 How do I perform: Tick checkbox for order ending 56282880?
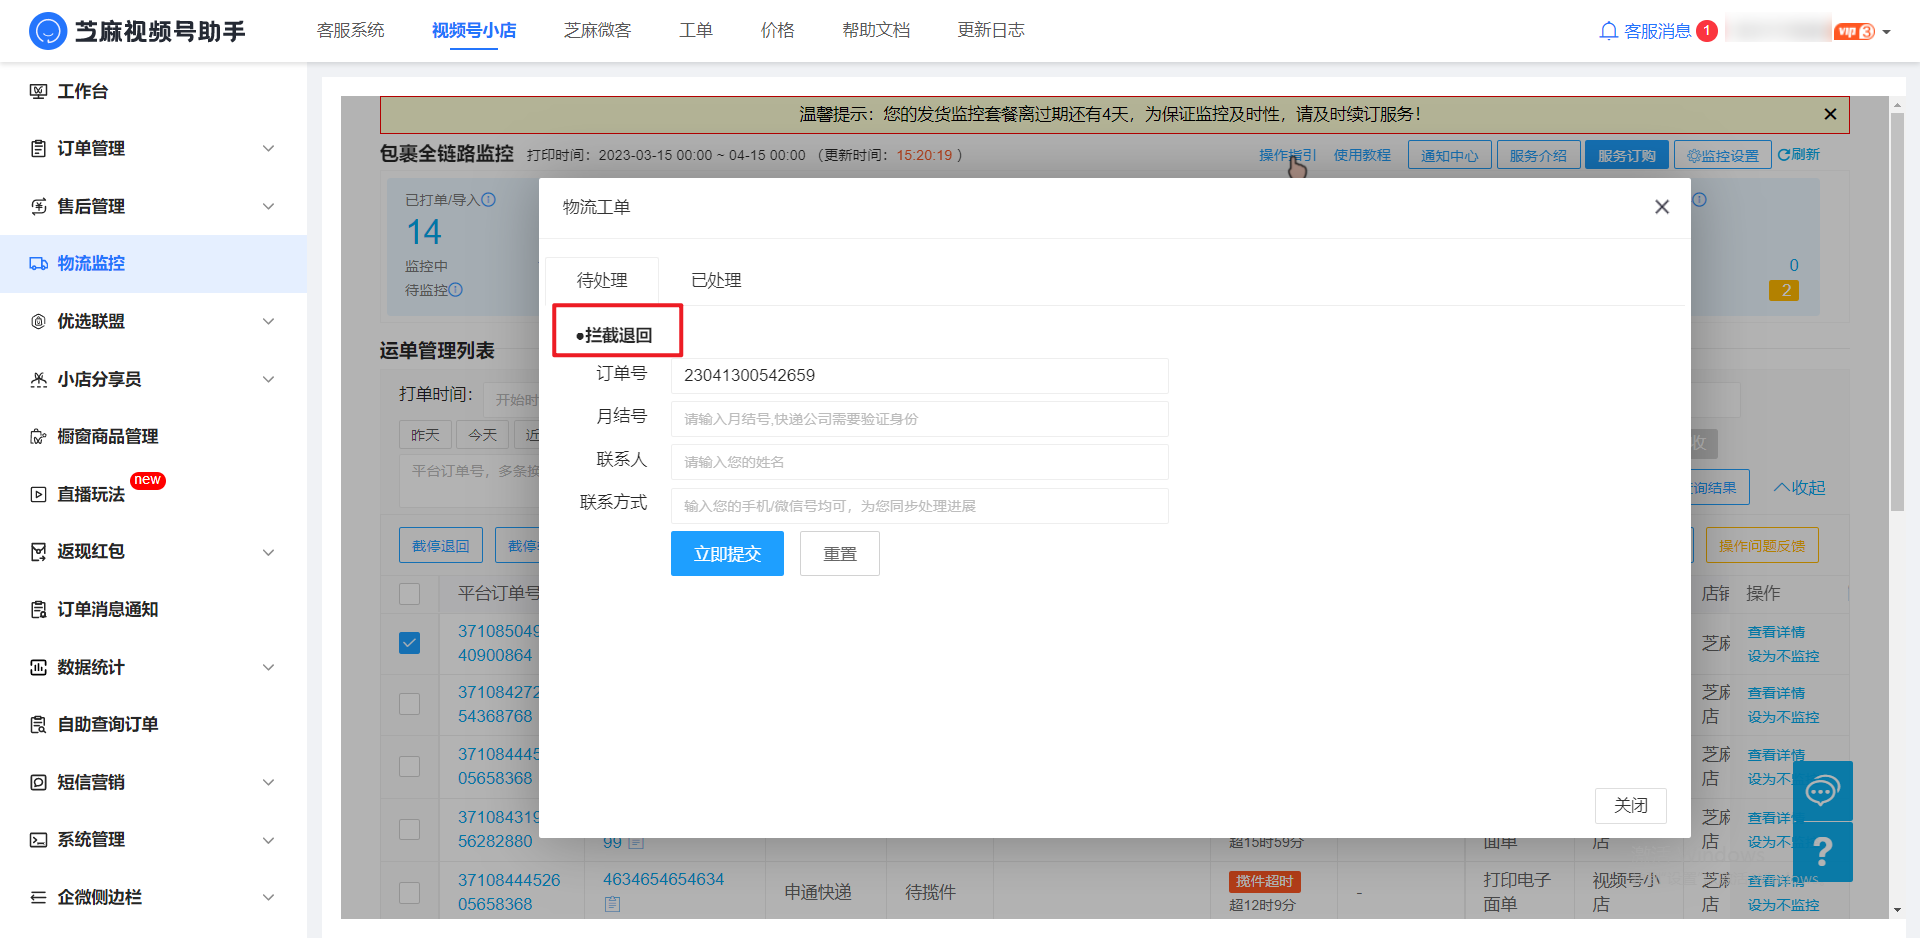coord(409,829)
